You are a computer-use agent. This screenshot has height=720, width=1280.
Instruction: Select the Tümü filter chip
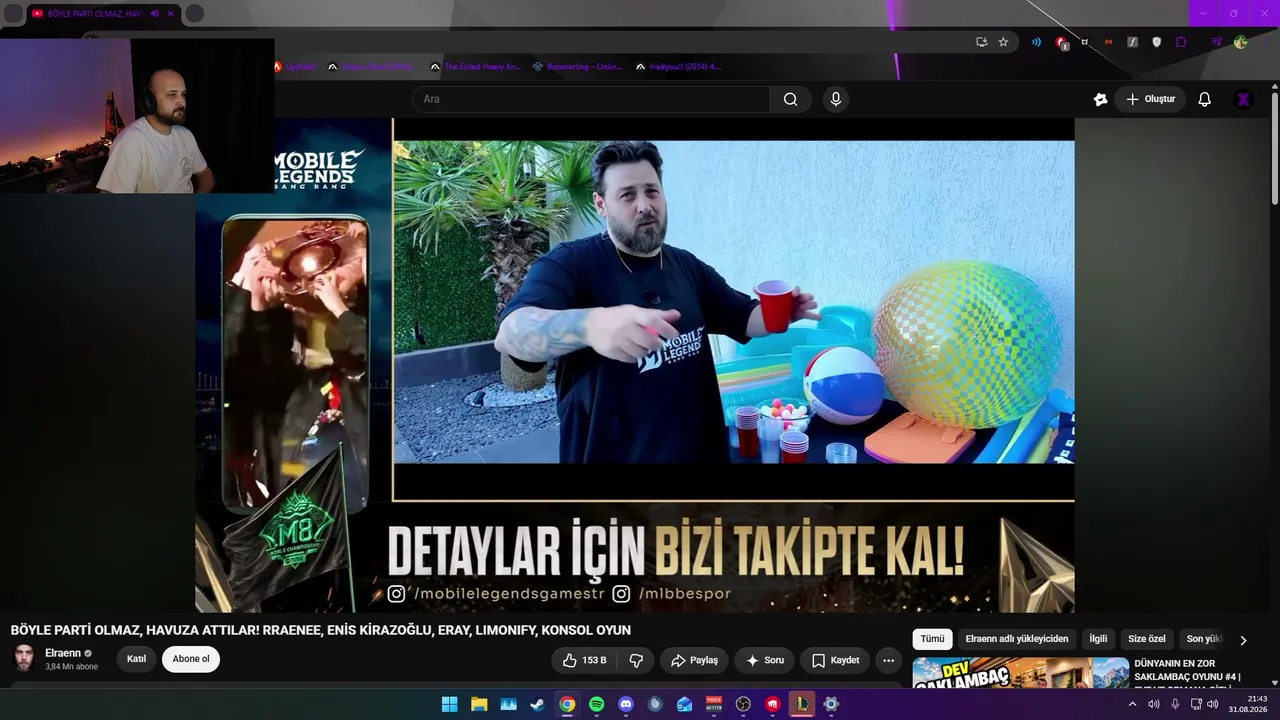933,639
